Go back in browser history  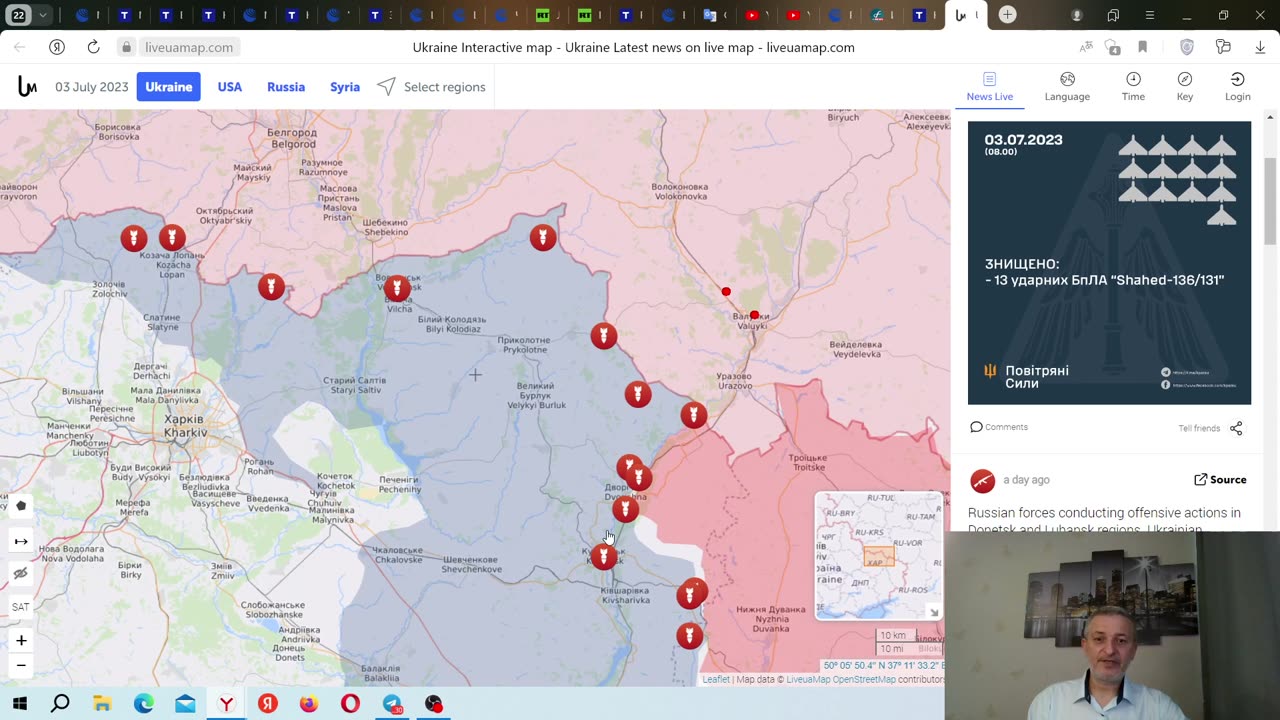click(19, 47)
